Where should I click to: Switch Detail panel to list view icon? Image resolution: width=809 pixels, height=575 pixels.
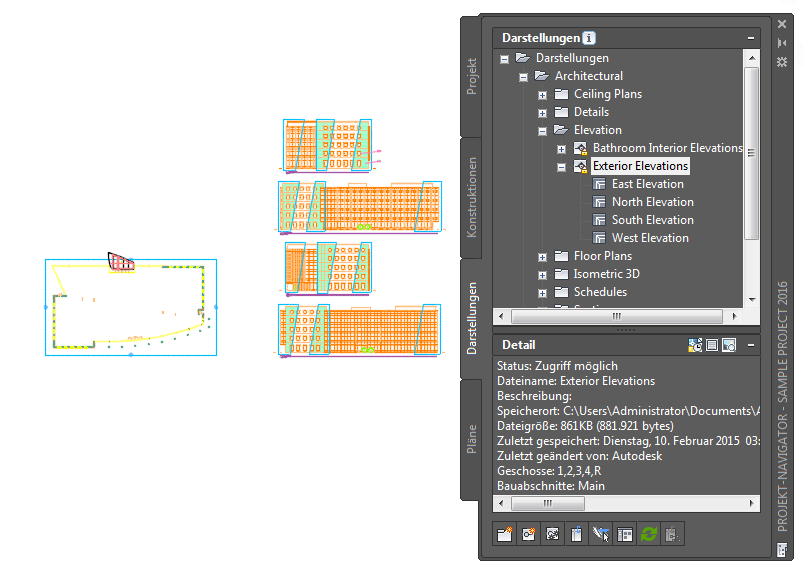712,345
